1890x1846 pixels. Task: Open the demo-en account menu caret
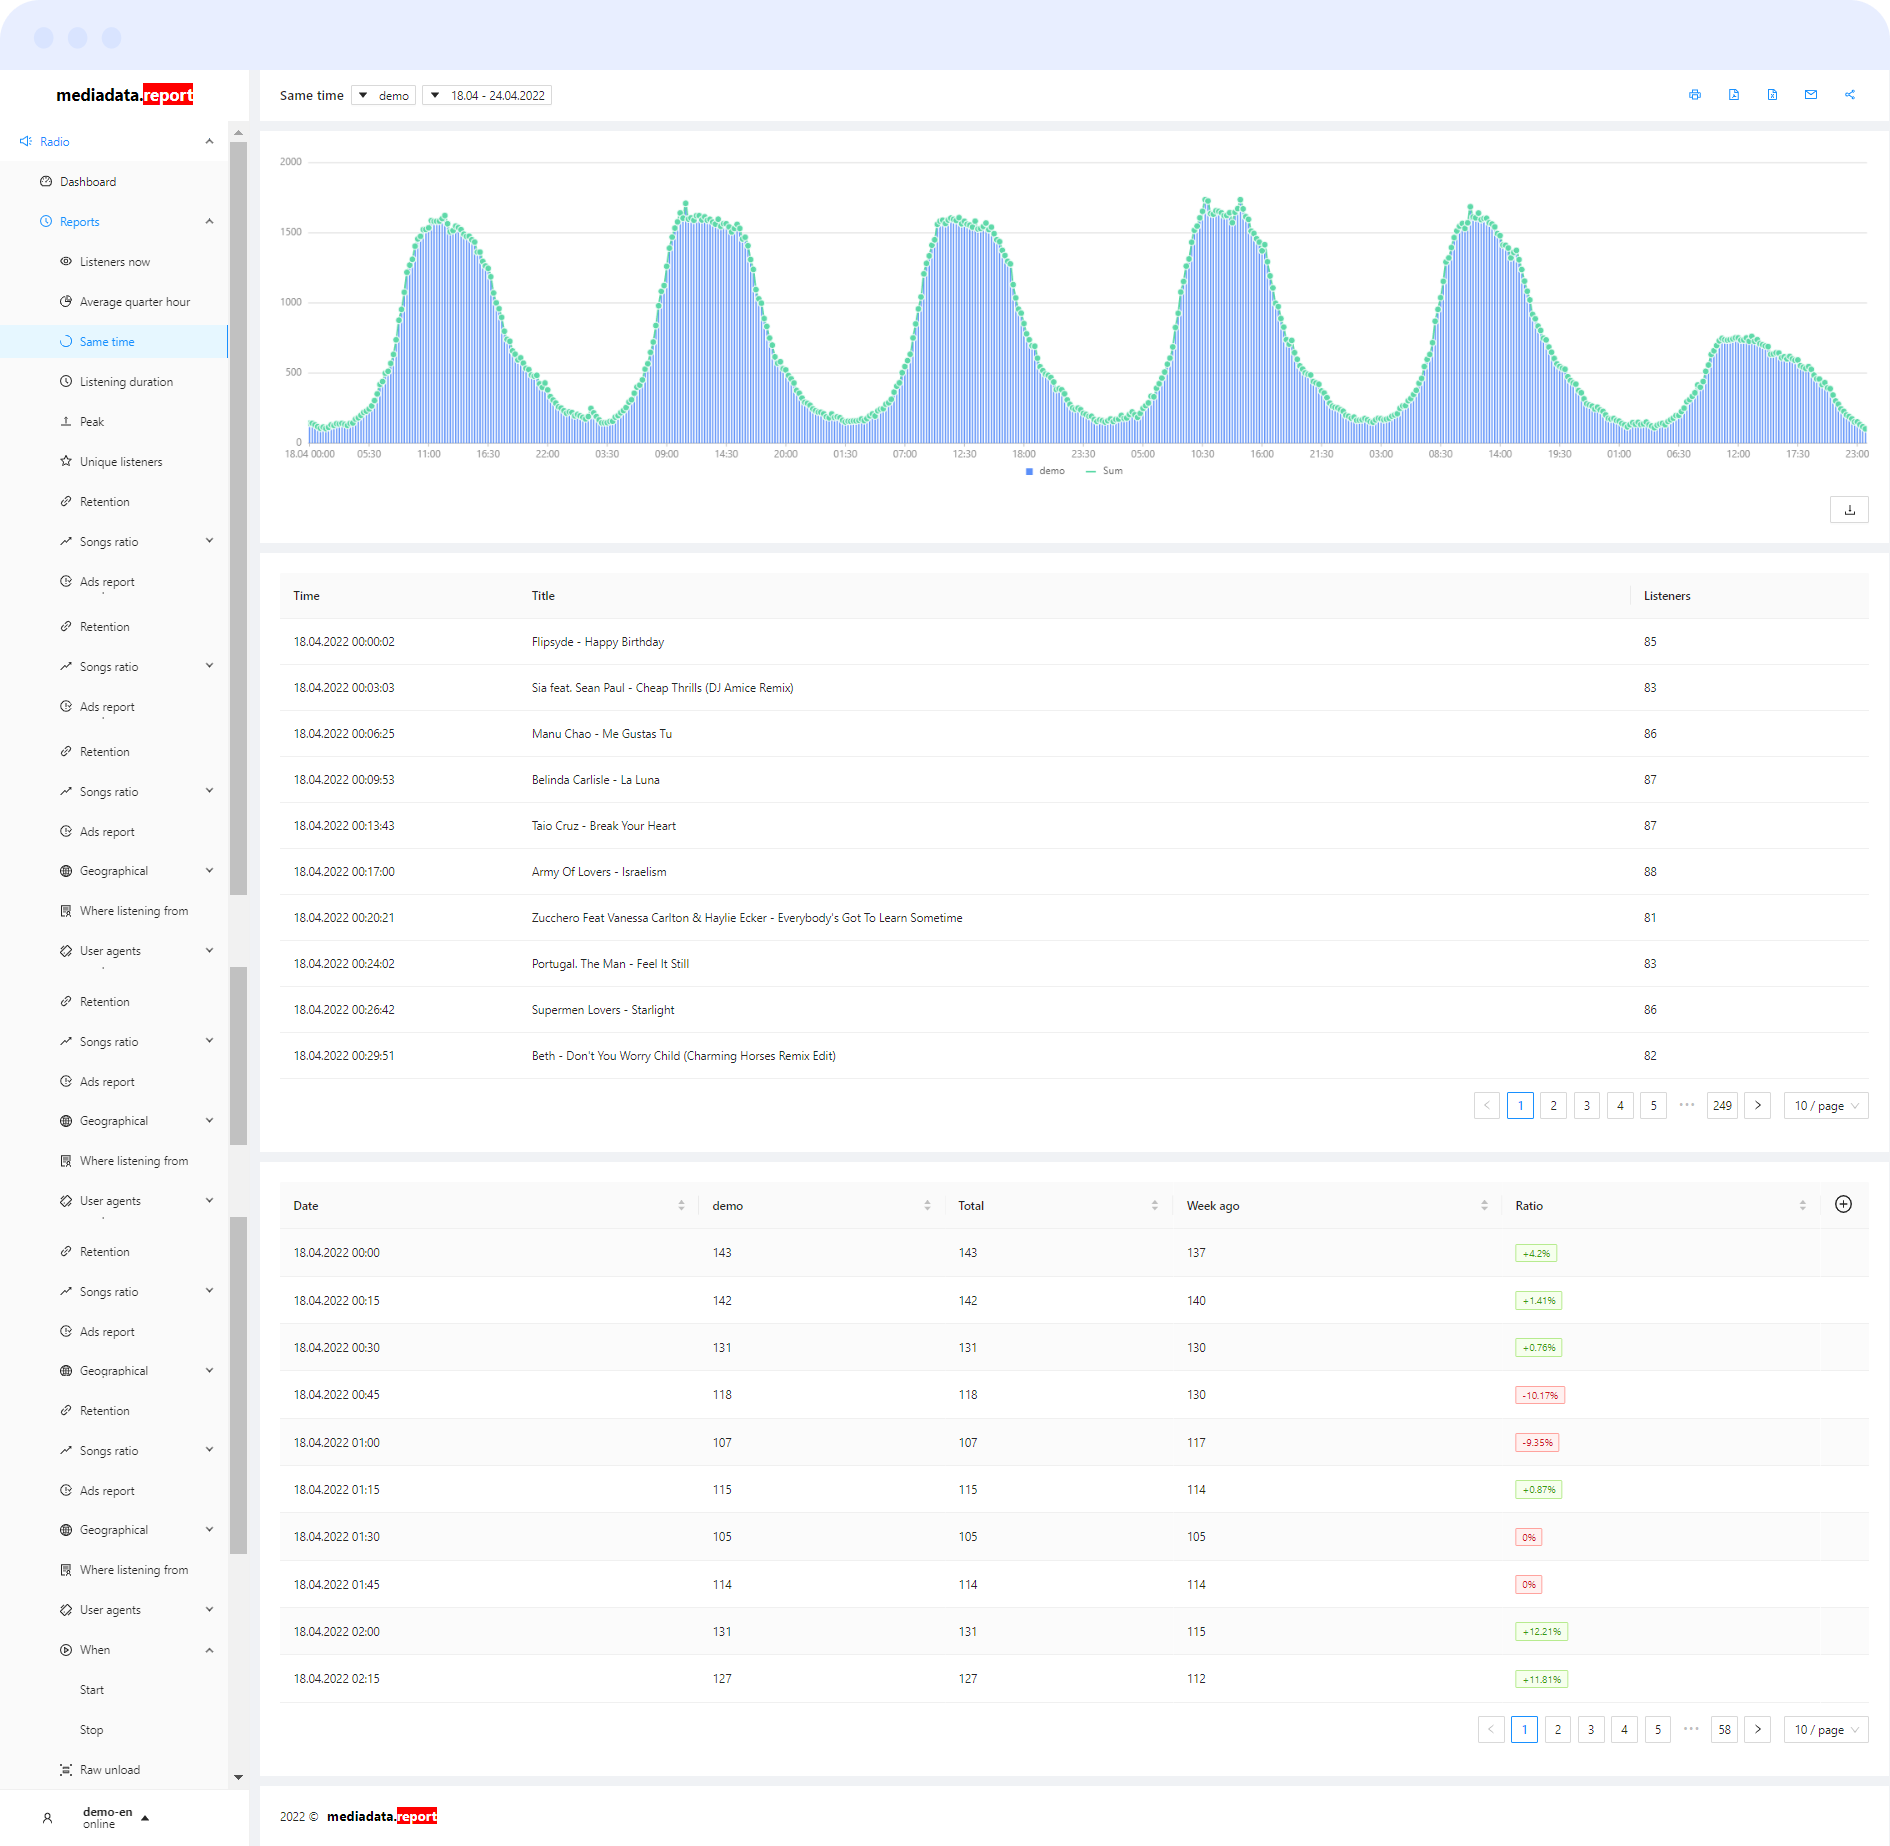tap(145, 1818)
